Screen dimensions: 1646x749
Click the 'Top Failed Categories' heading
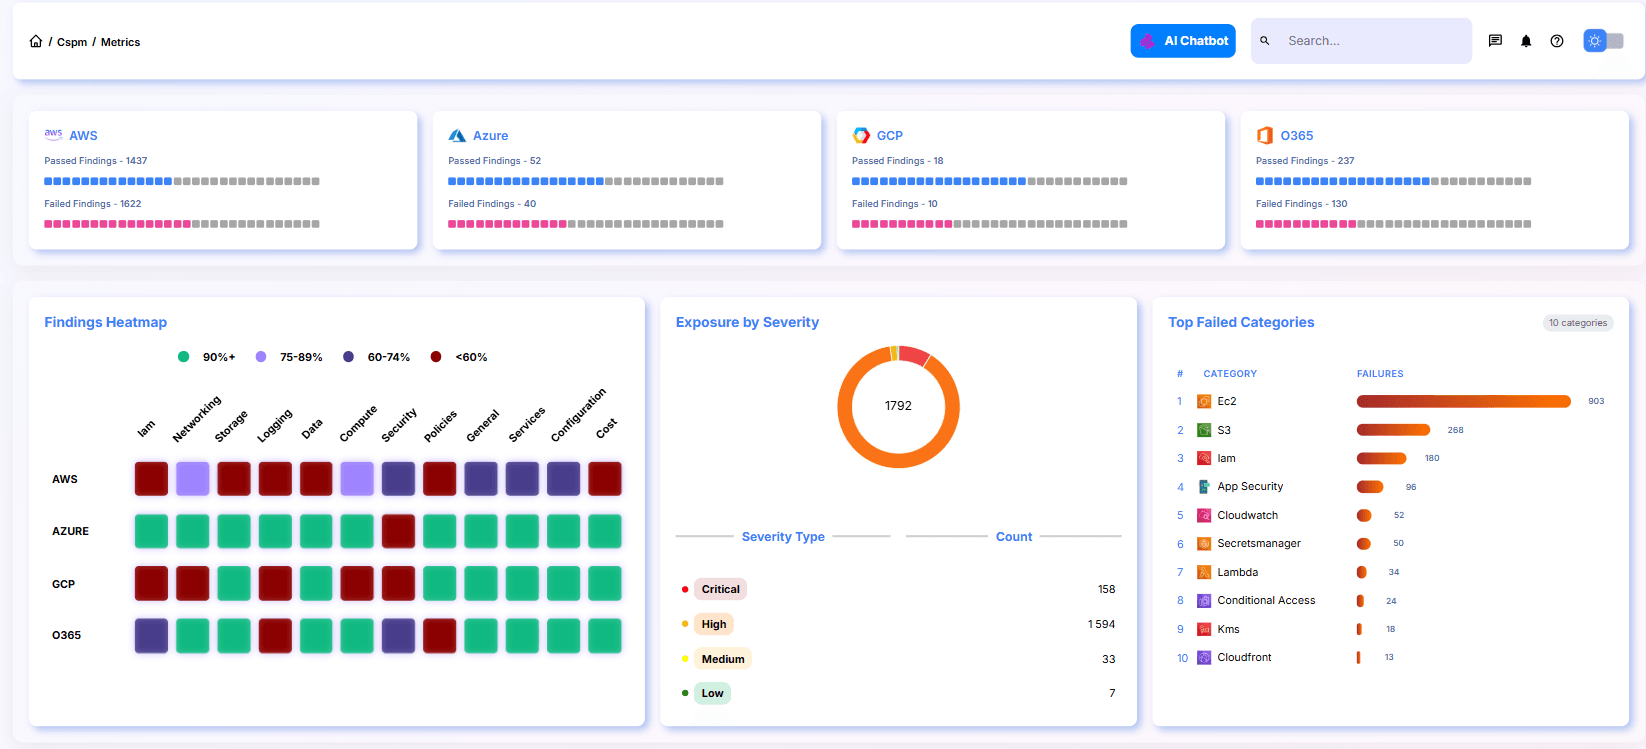click(1241, 322)
